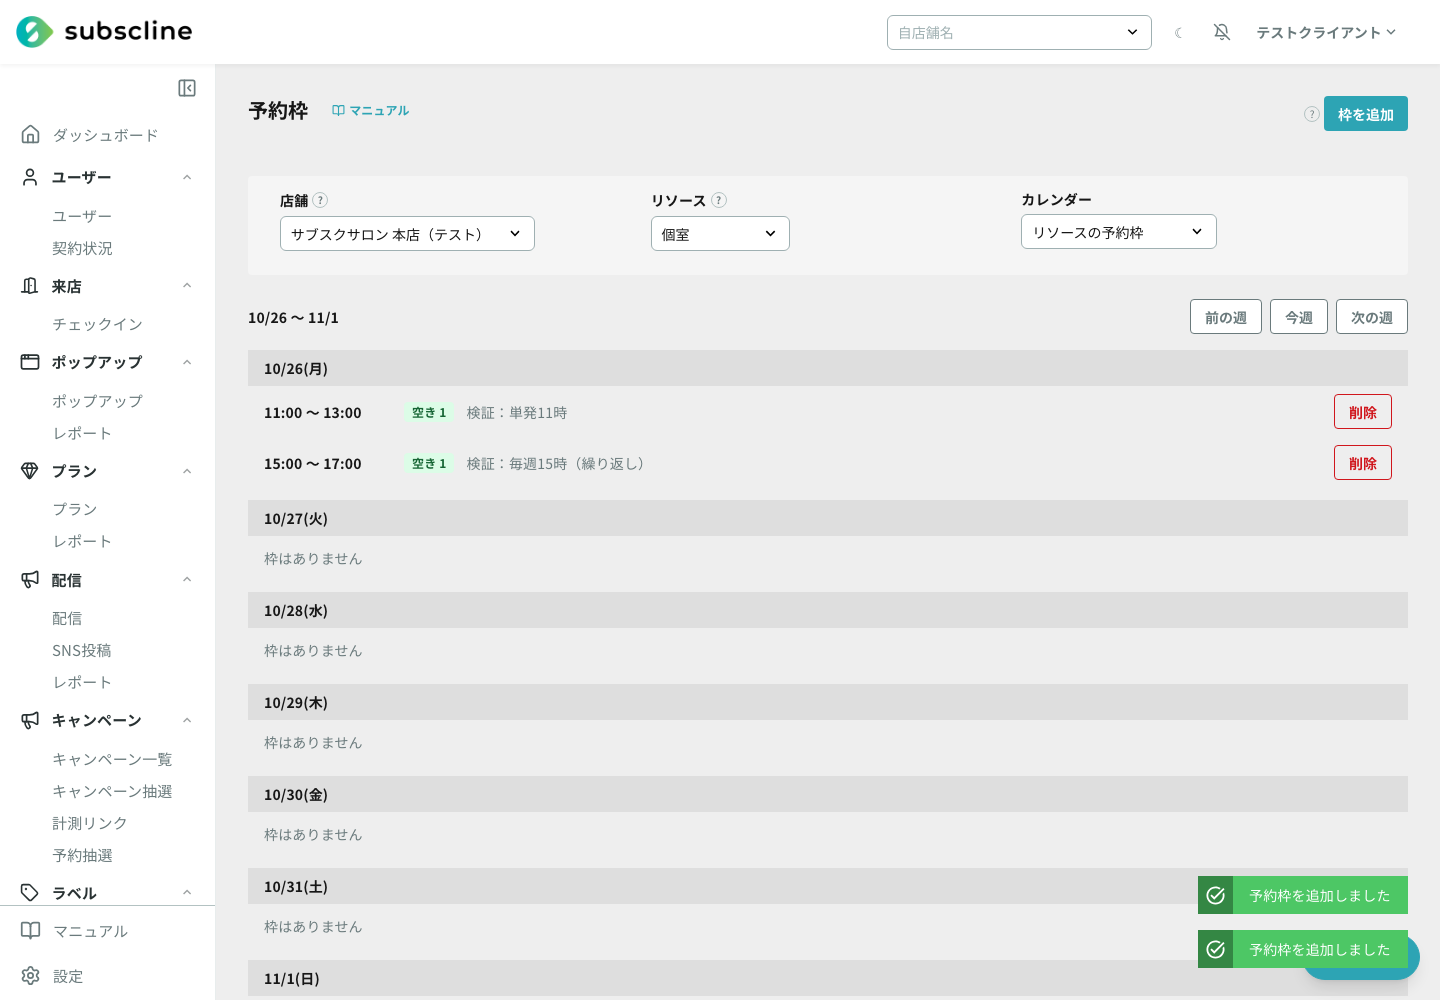Open the テストクライアント account menu

(x=1326, y=32)
